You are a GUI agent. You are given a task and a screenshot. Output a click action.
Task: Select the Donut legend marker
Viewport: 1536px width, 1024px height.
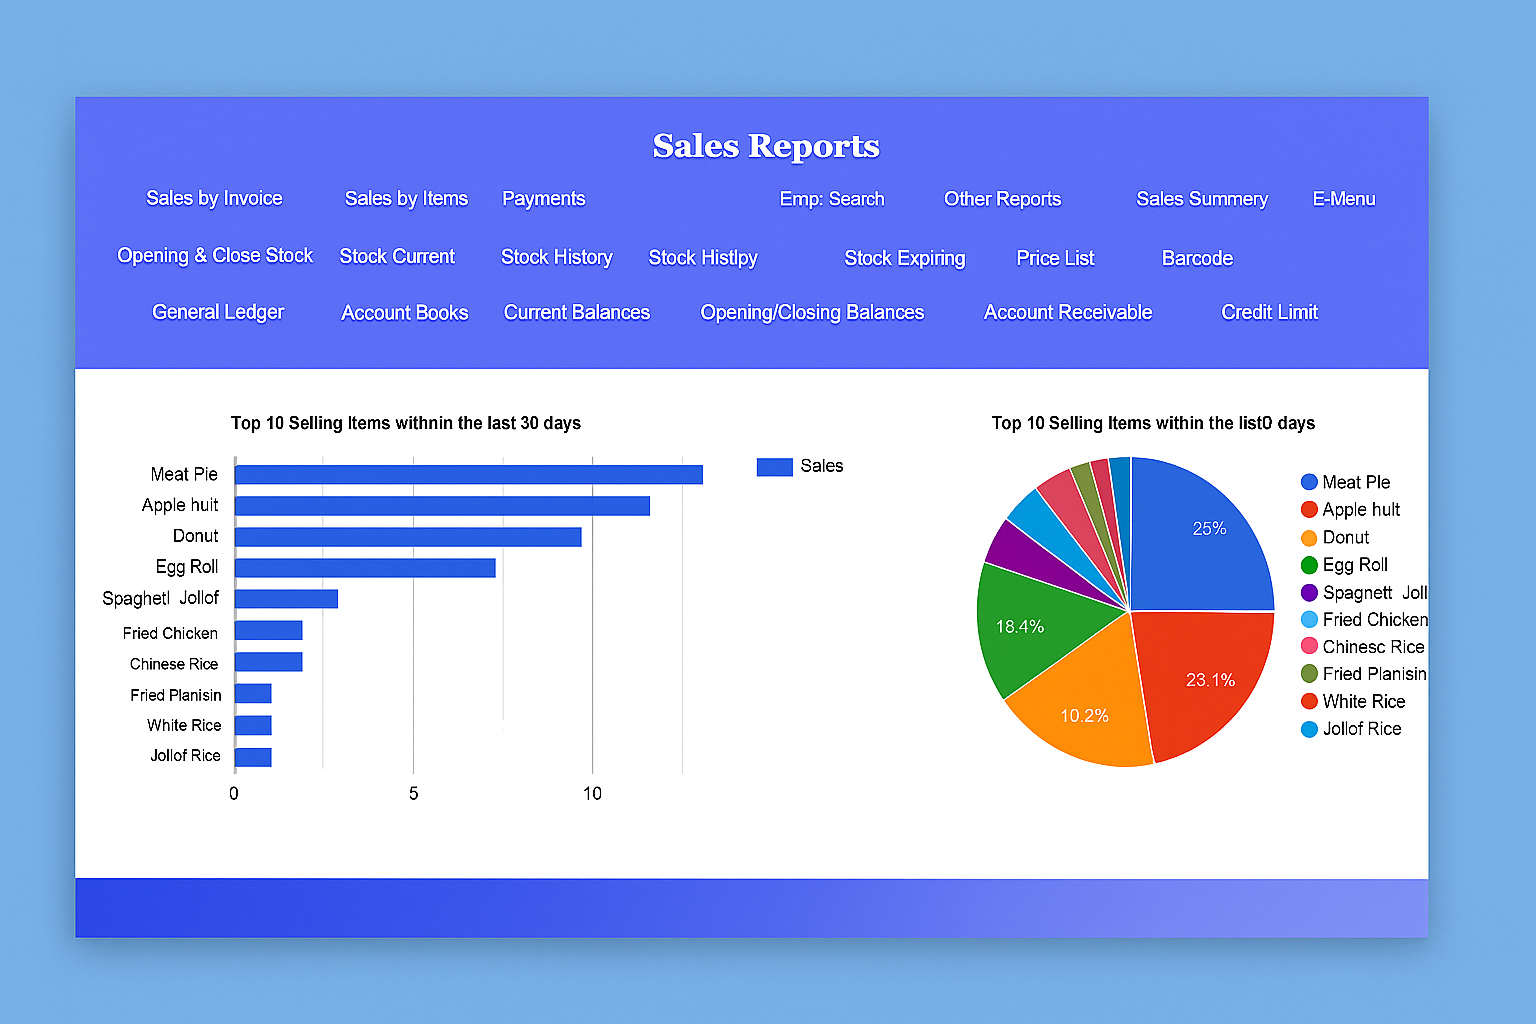click(1308, 537)
